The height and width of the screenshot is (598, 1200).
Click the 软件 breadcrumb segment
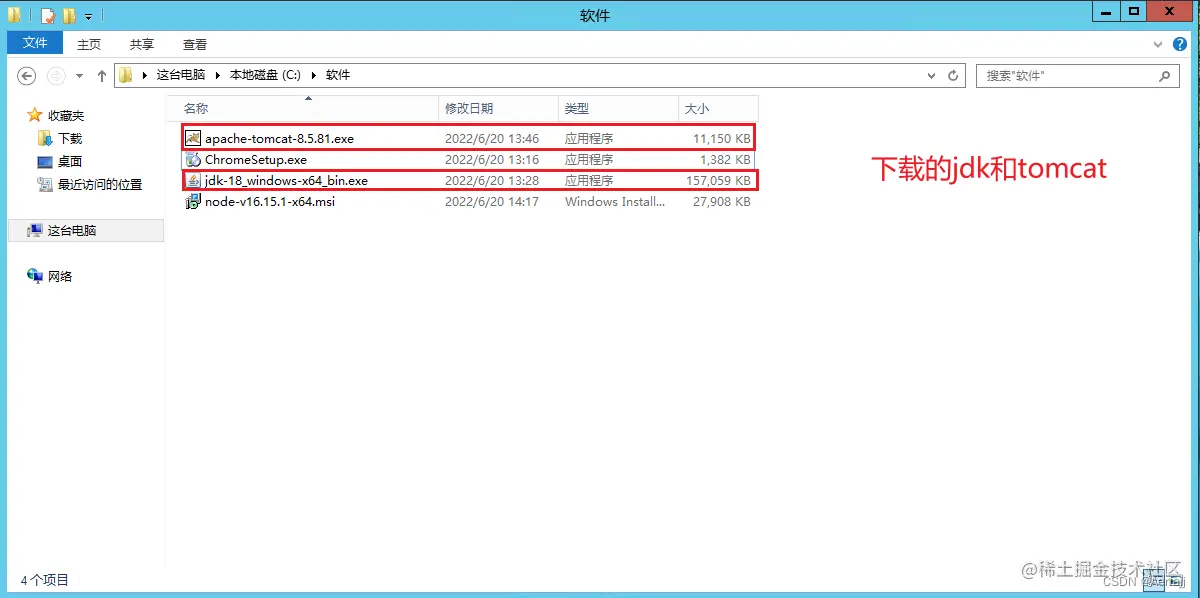pyautogui.click(x=338, y=75)
